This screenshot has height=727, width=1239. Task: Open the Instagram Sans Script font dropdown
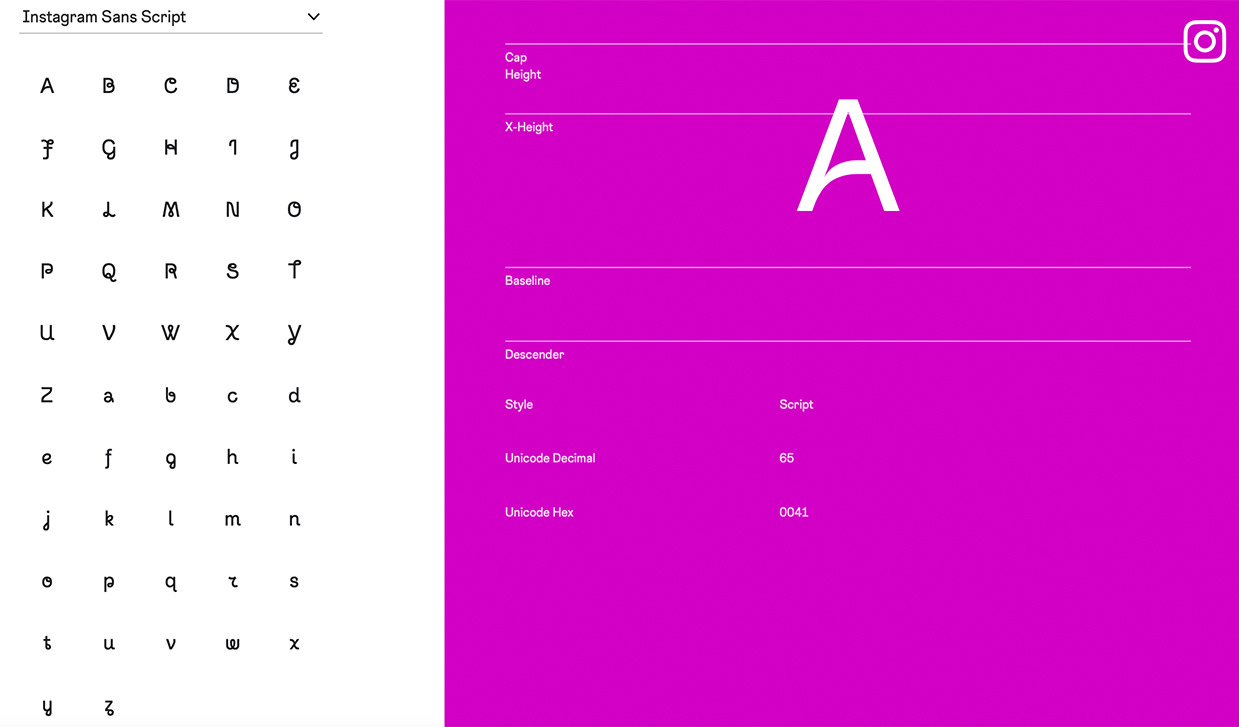tap(171, 17)
